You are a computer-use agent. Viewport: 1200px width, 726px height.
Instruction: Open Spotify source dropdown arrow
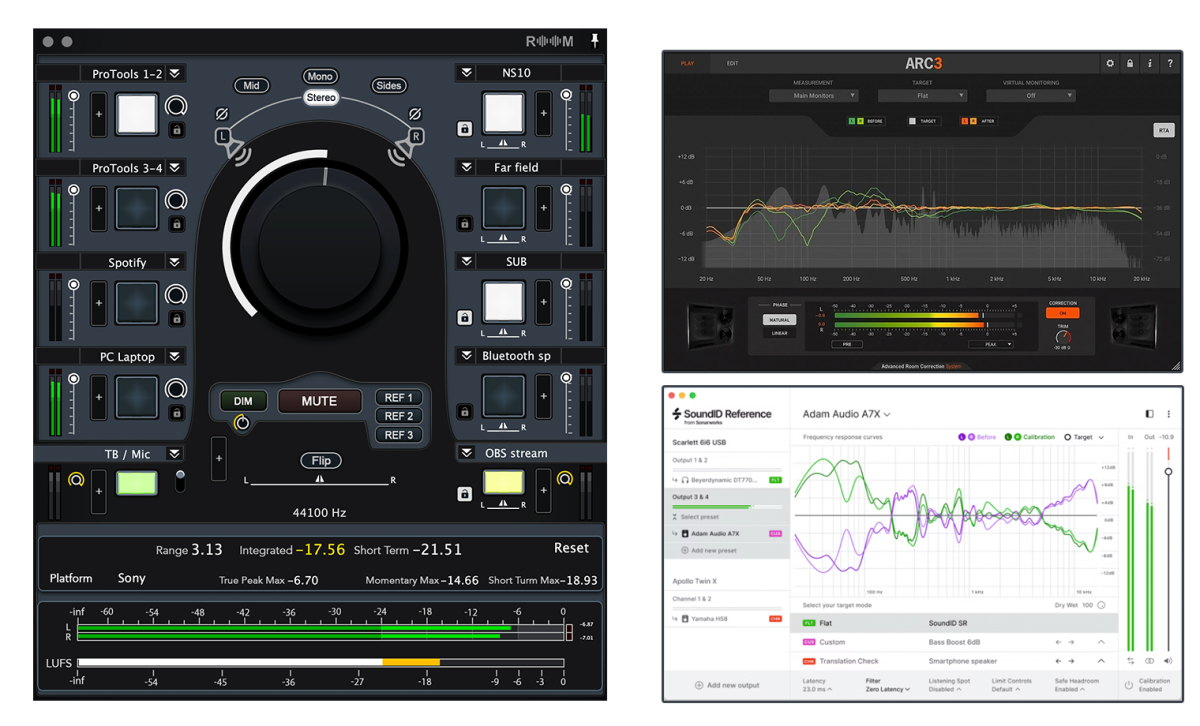(175, 262)
